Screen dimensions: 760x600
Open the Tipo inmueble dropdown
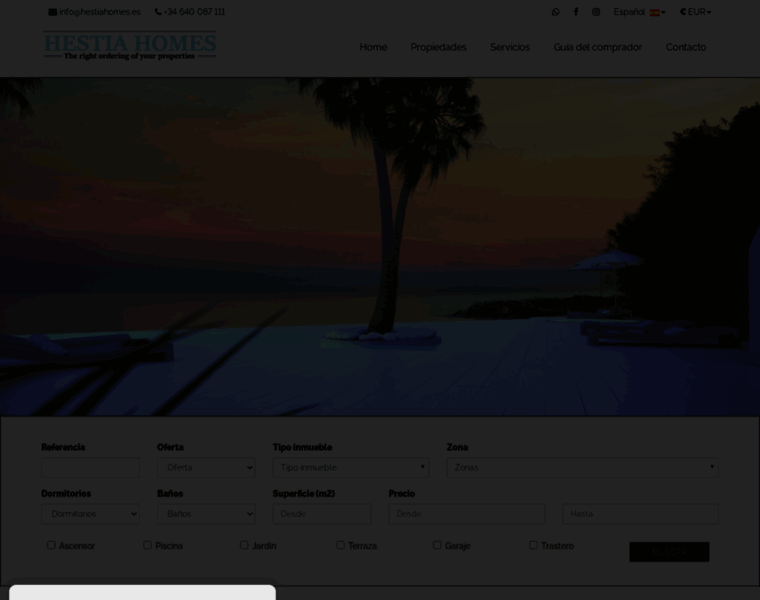click(x=351, y=468)
